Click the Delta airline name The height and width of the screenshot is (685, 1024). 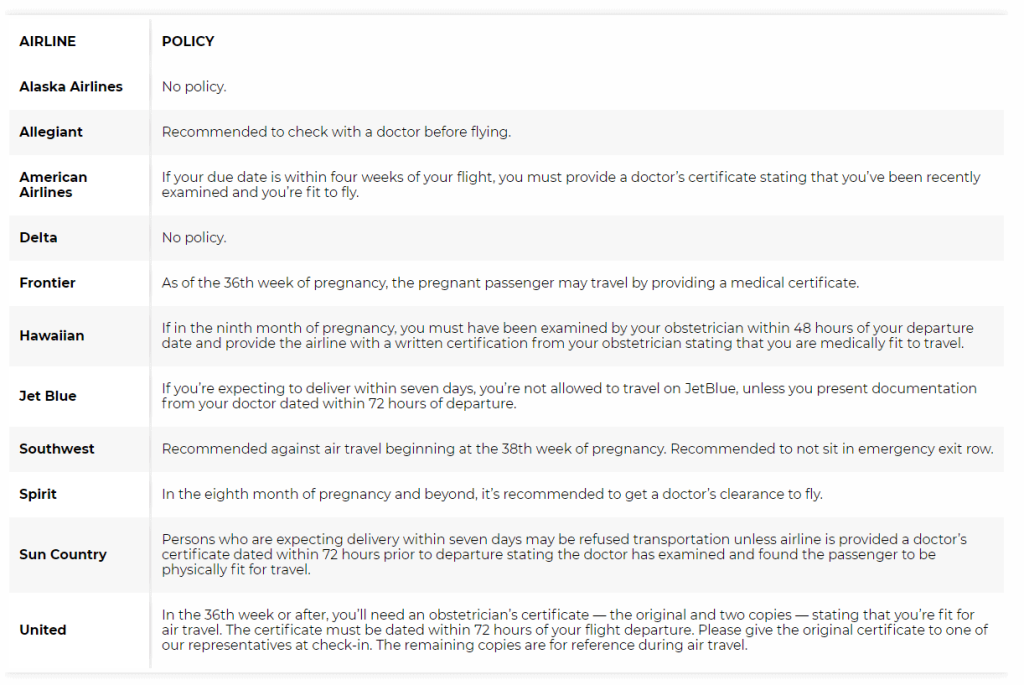(x=38, y=238)
